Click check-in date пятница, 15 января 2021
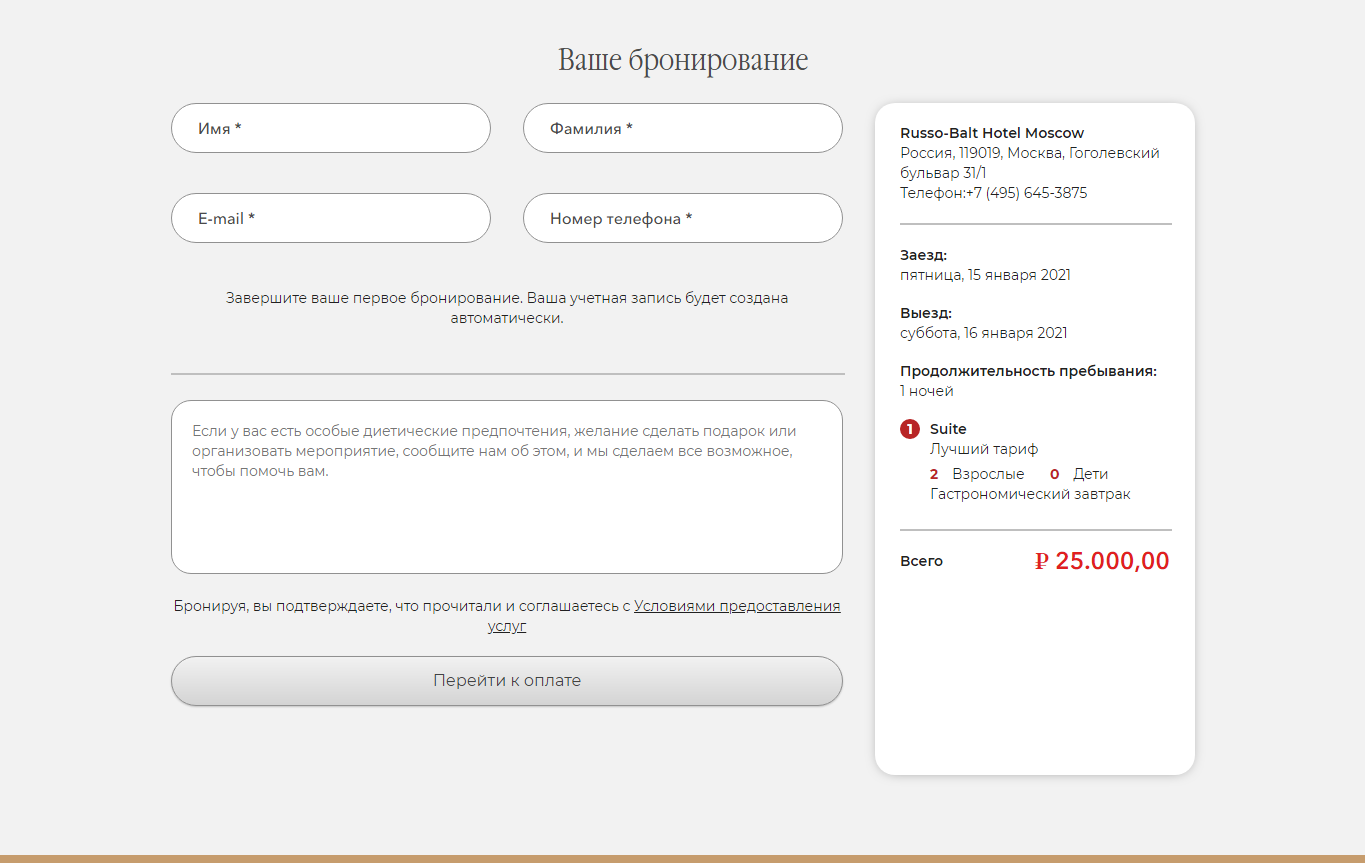 985,275
